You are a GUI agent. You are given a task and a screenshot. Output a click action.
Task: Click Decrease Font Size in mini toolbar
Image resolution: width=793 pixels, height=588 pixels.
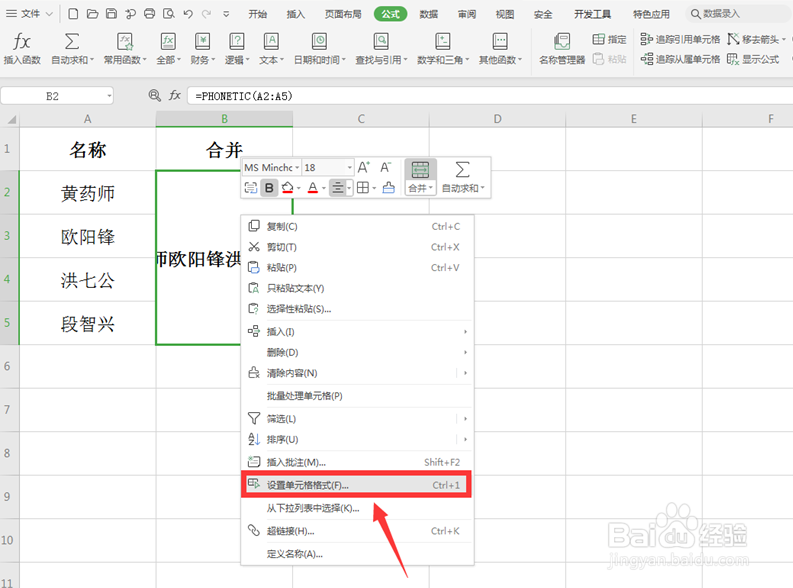(x=386, y=167)
